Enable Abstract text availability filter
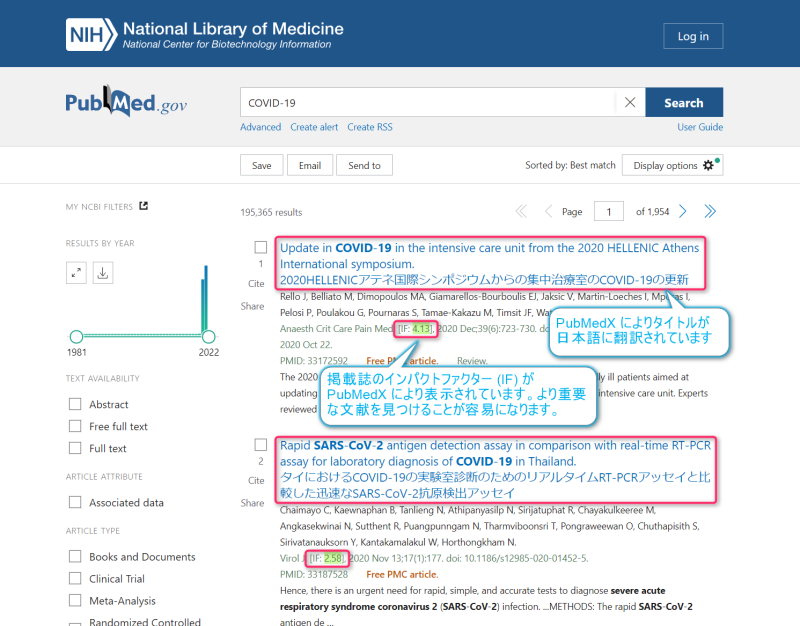This screenshot has height=626, width=800. tap(75, 404)
